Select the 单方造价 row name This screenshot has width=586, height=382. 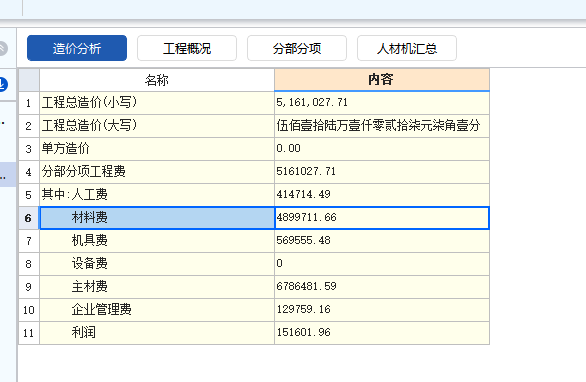[157, 149]
